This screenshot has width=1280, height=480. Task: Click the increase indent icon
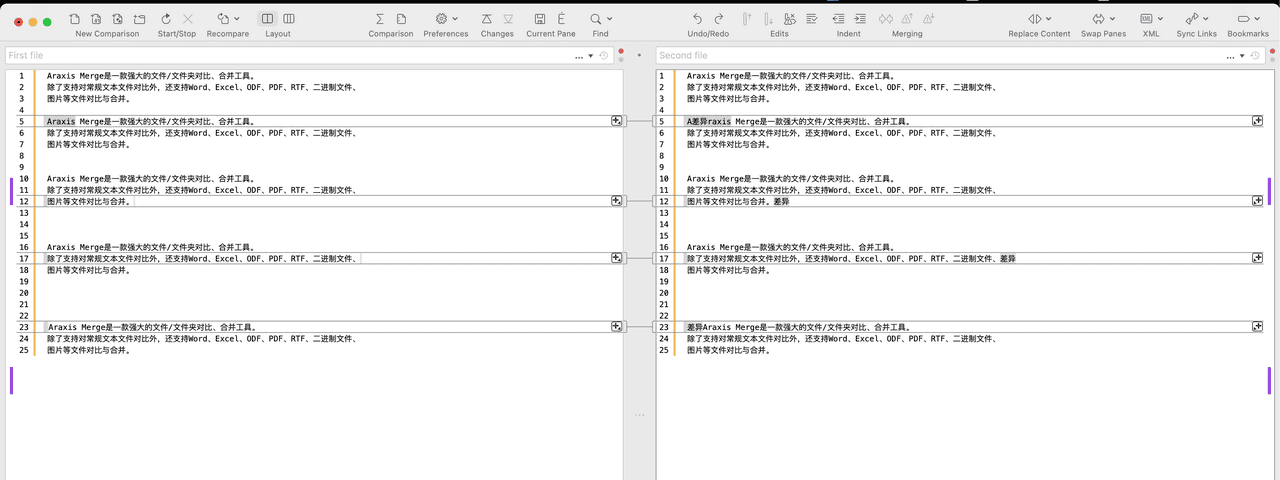coord(860,19)
